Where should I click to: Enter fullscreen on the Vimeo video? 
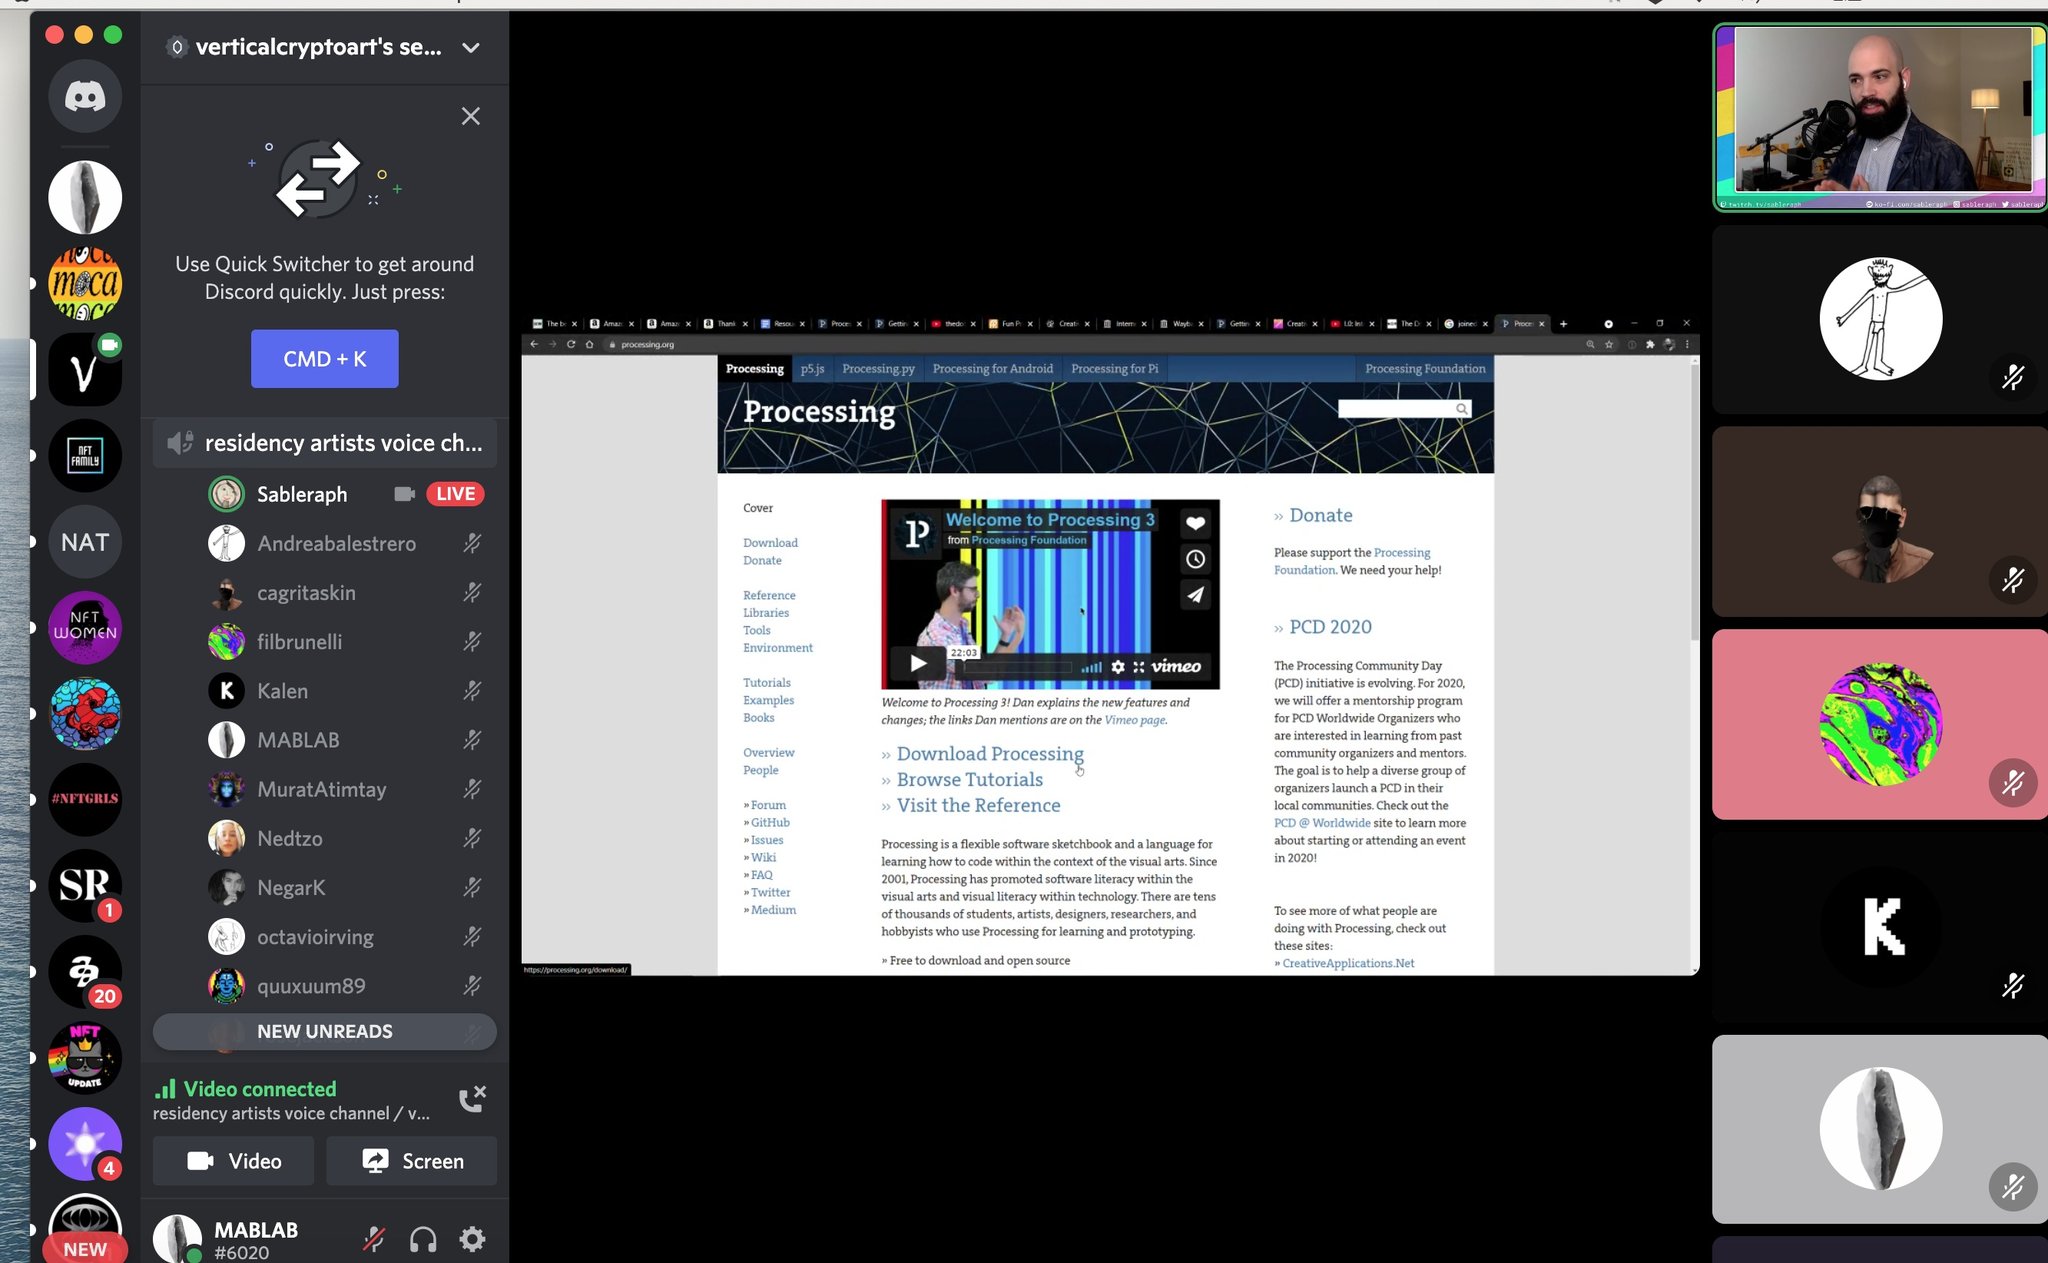pos(1138,667)
